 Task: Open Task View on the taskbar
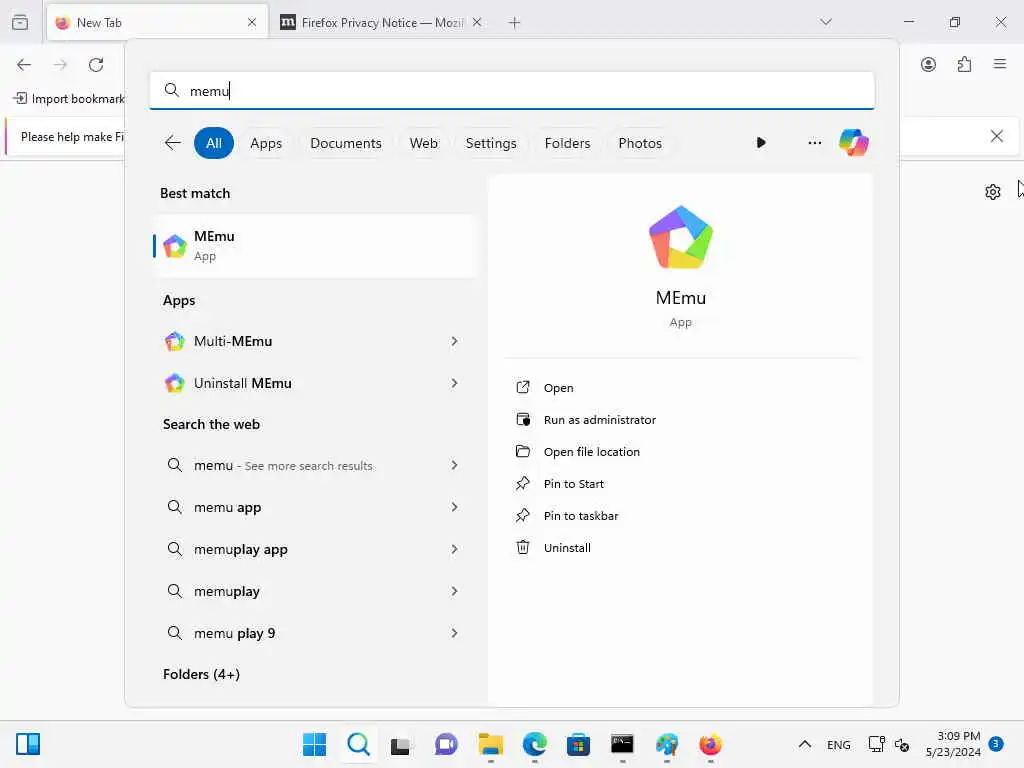(400, 745)
